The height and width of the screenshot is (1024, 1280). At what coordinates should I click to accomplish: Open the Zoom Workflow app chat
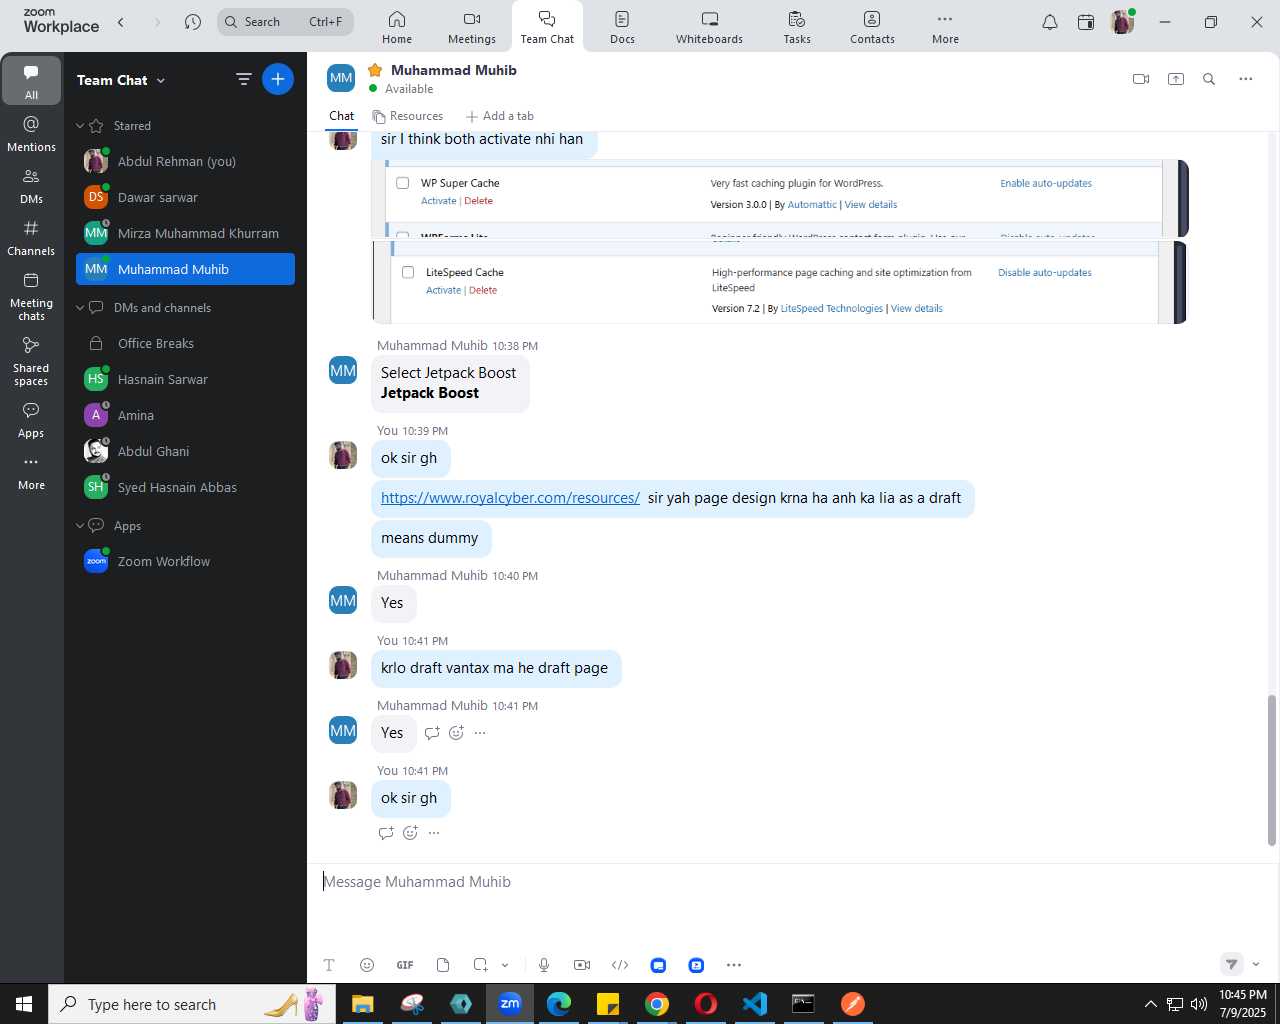pyautogui.click(x=185, y=561)
